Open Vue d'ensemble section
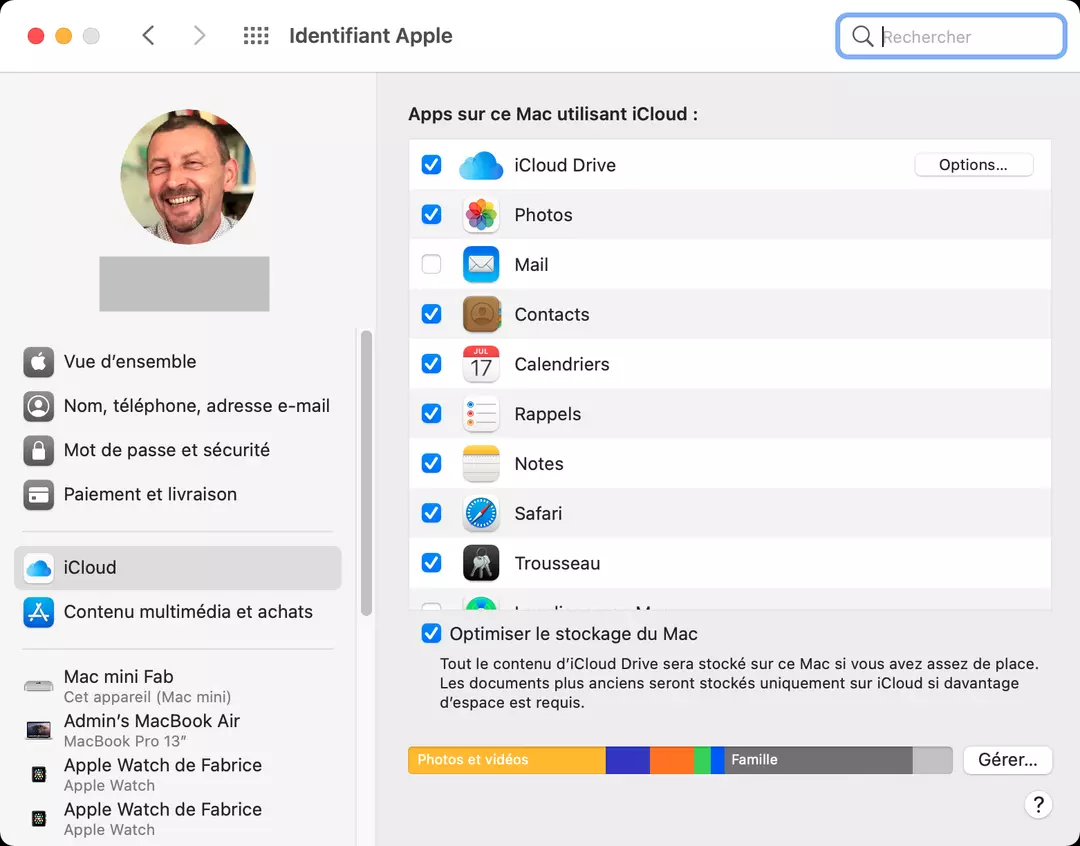1080x846 pixels. click(178, 362)
